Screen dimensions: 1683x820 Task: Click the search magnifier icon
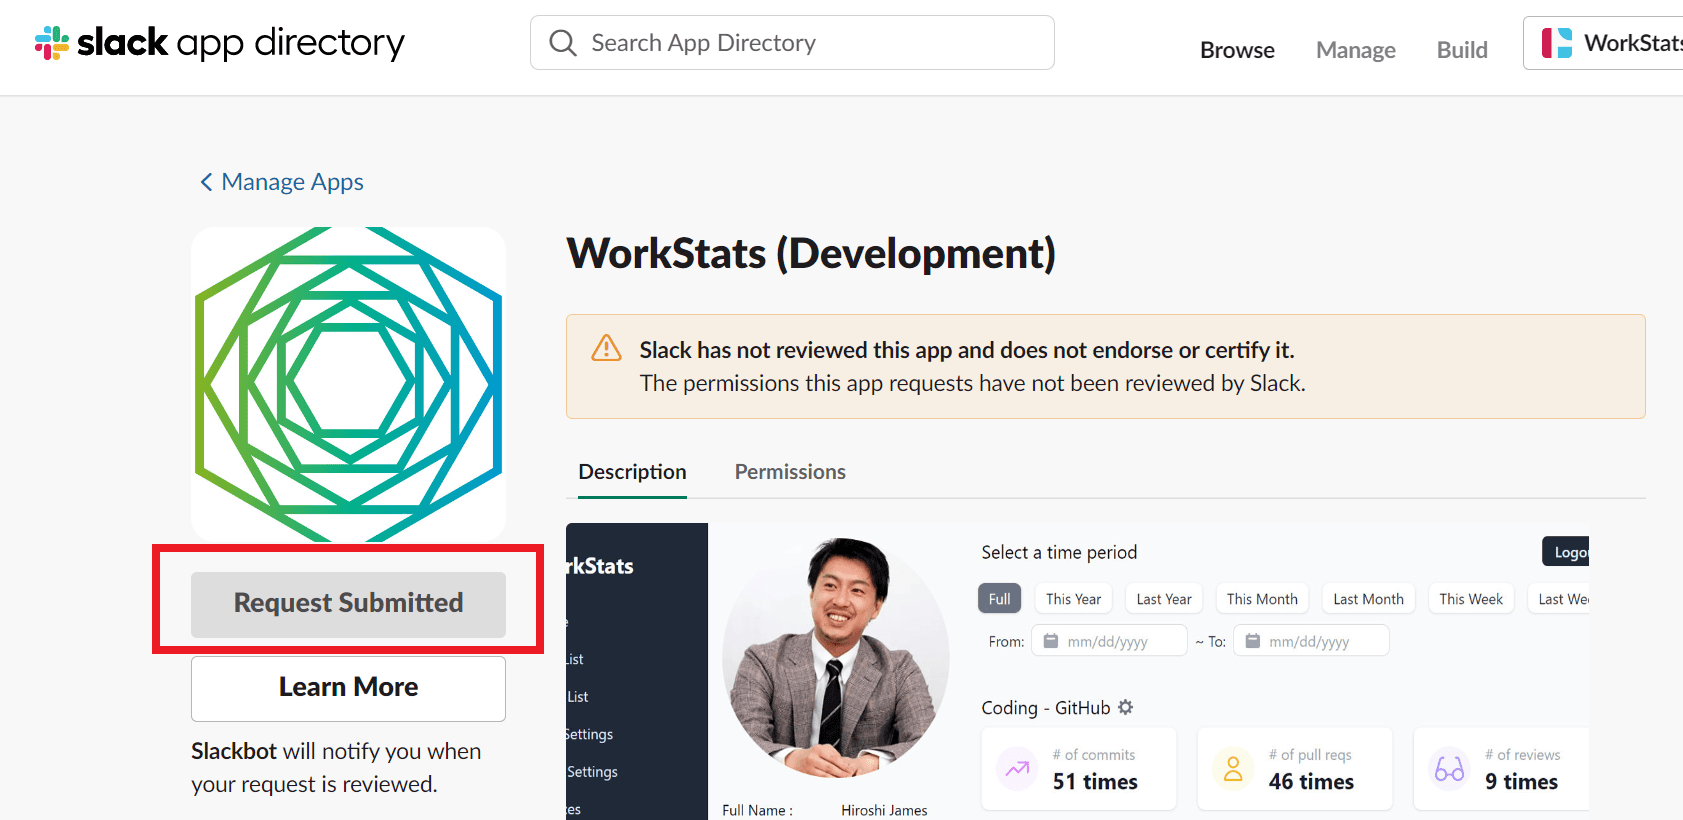tap(563, 43)
